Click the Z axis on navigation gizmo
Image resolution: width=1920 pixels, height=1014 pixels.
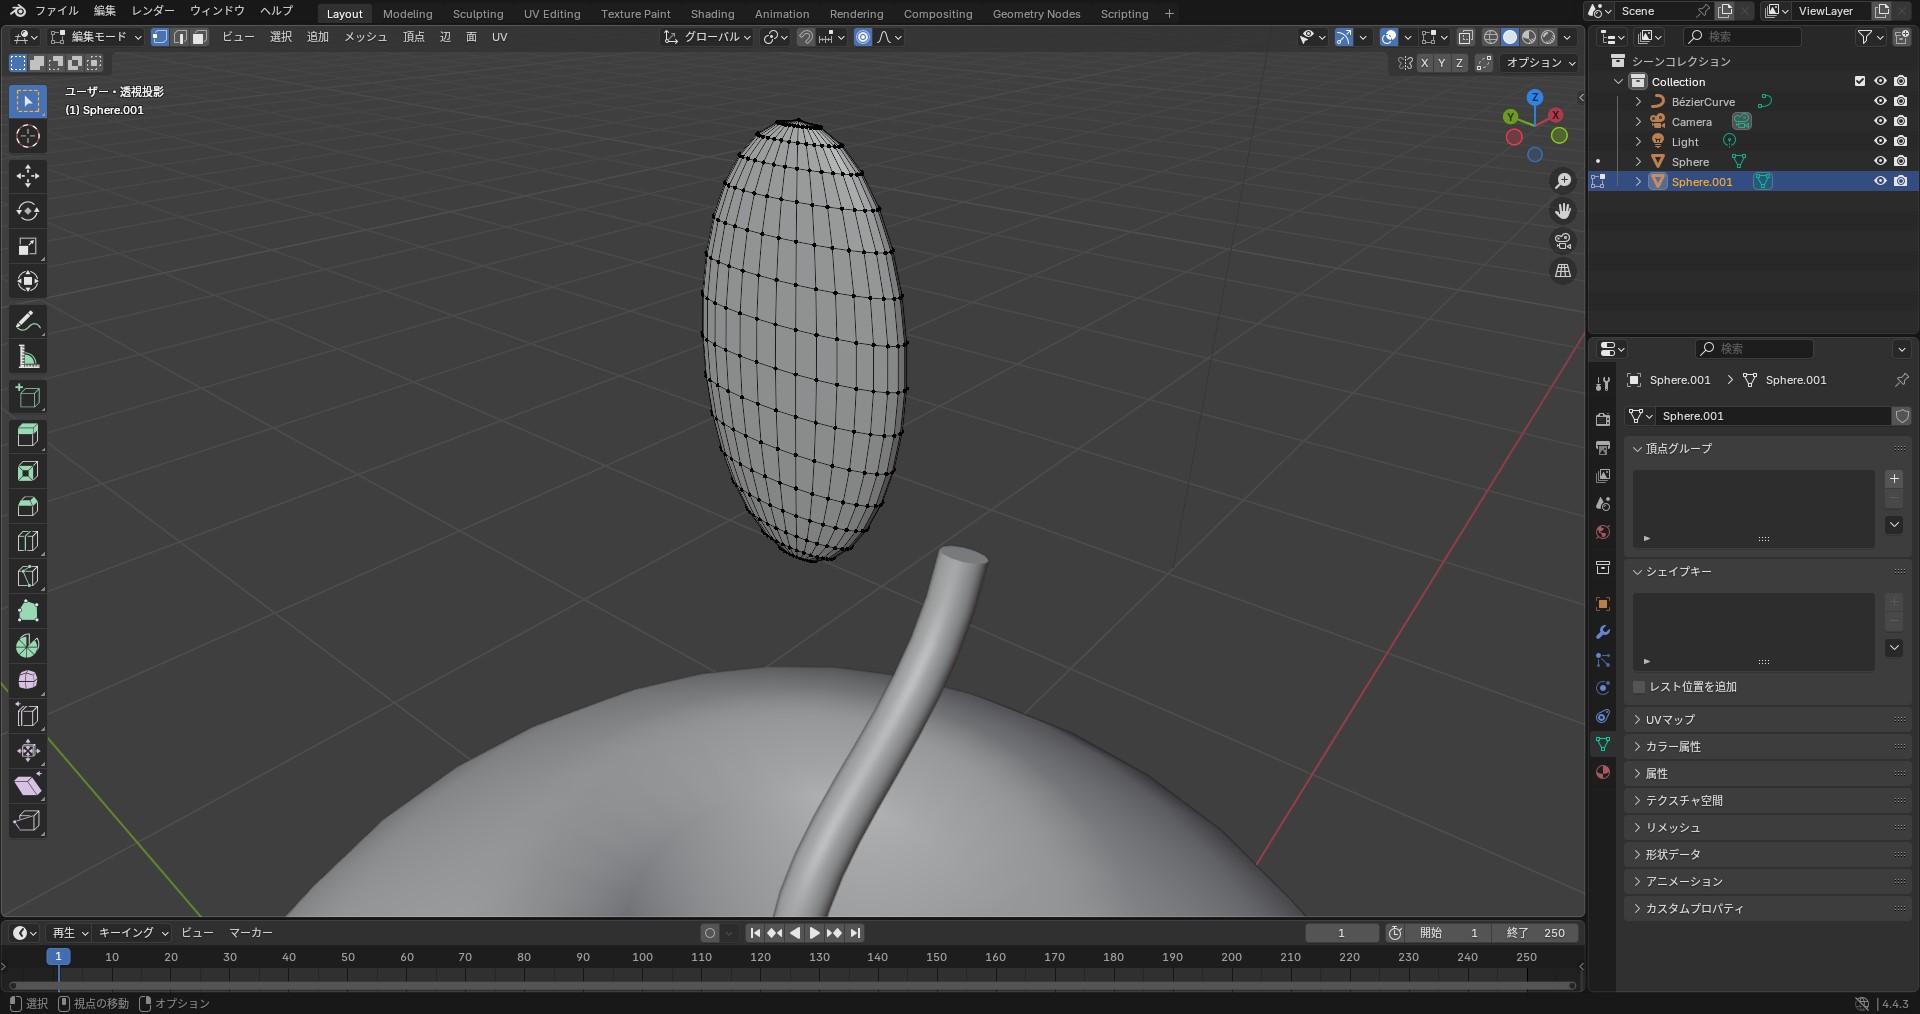pos(1535,97)
